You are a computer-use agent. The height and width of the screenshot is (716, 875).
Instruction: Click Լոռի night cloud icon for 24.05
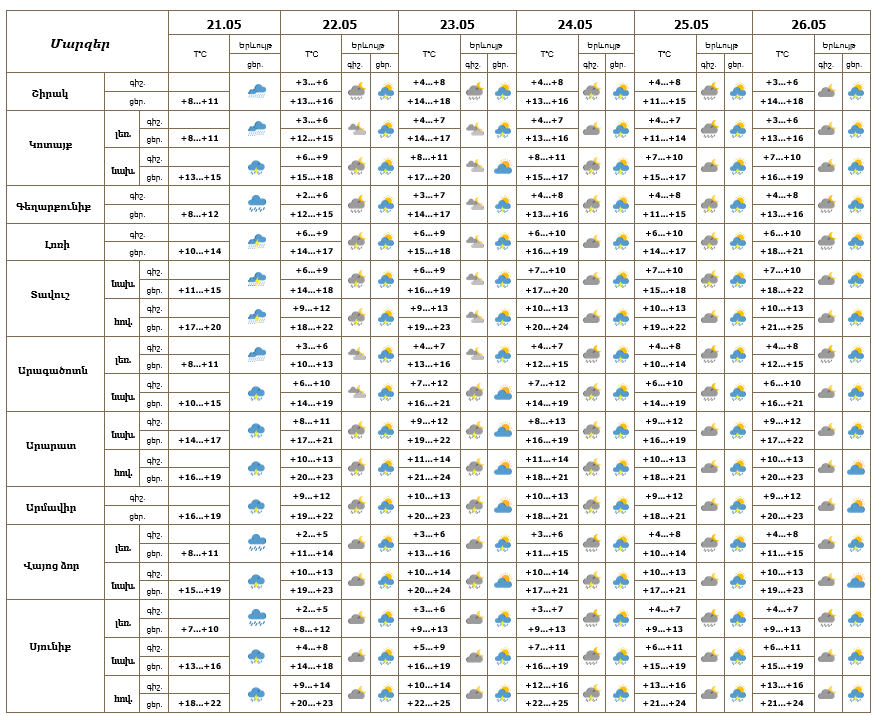point(592,242)
